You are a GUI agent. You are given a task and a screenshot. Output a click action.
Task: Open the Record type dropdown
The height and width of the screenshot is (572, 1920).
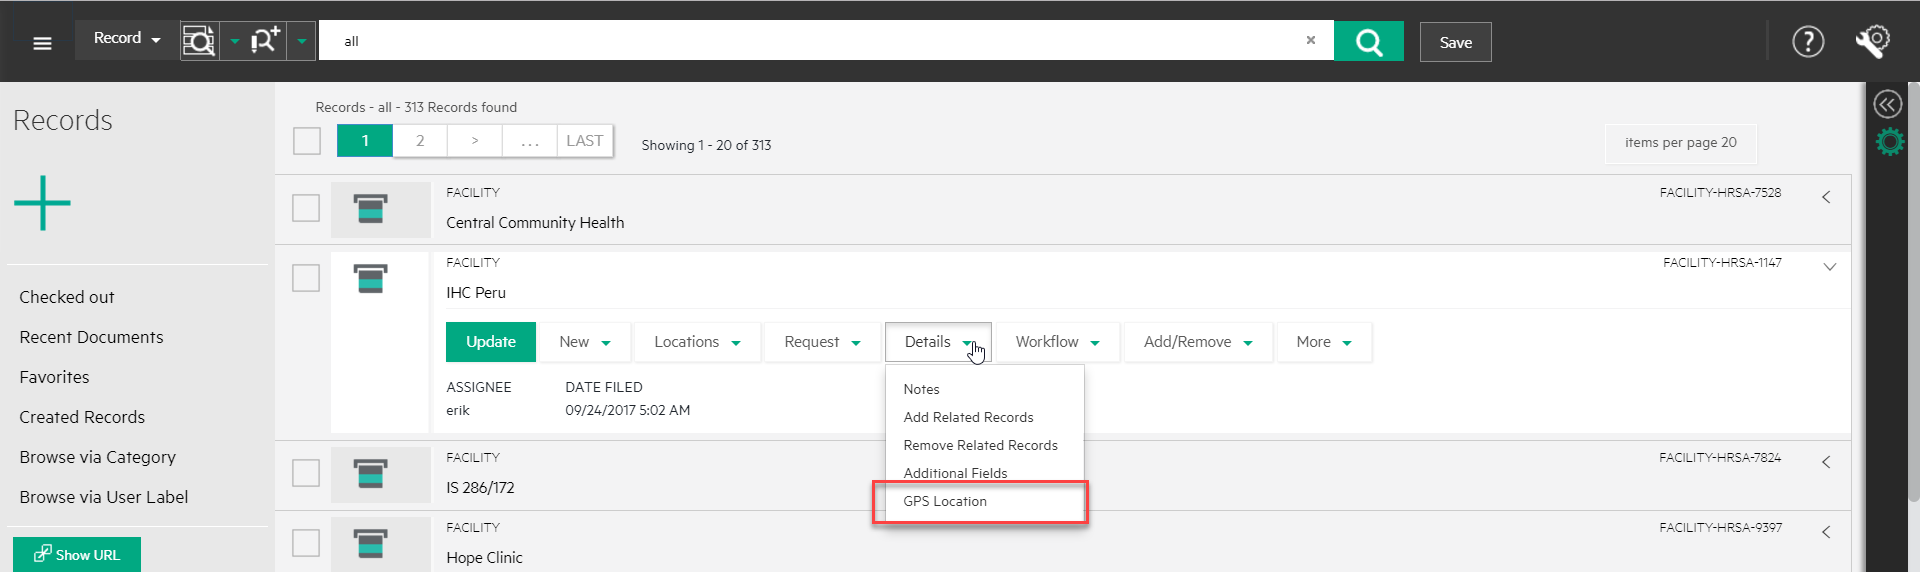(x=126, y=39)
